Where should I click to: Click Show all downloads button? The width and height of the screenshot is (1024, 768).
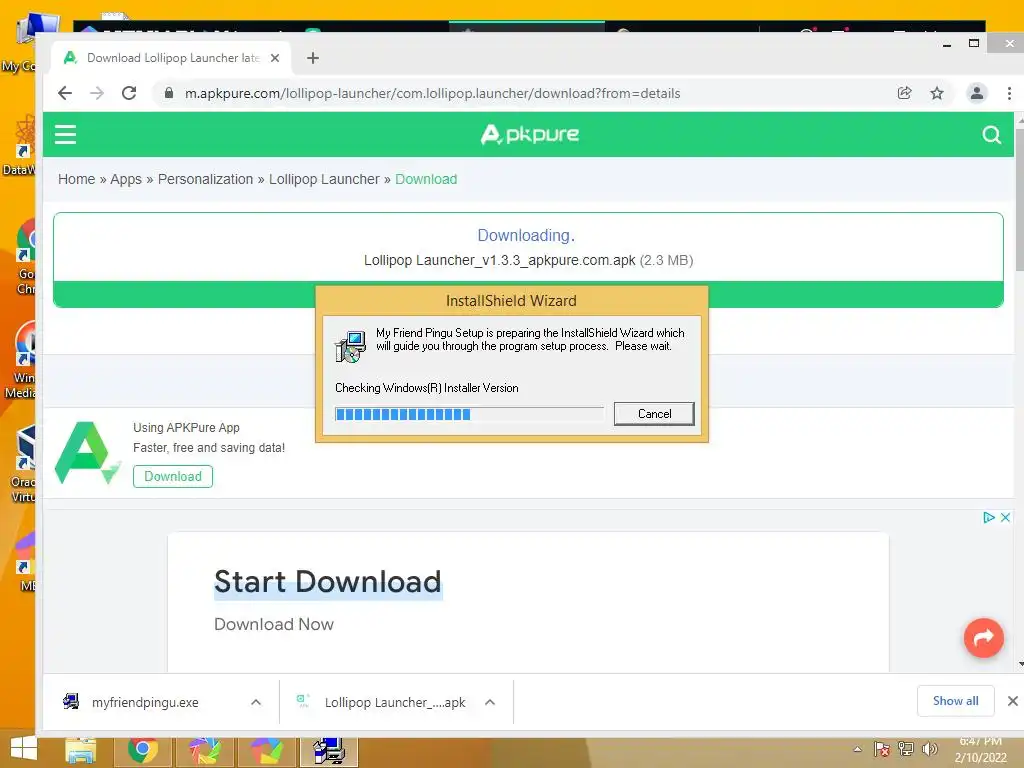pos(955,701)
